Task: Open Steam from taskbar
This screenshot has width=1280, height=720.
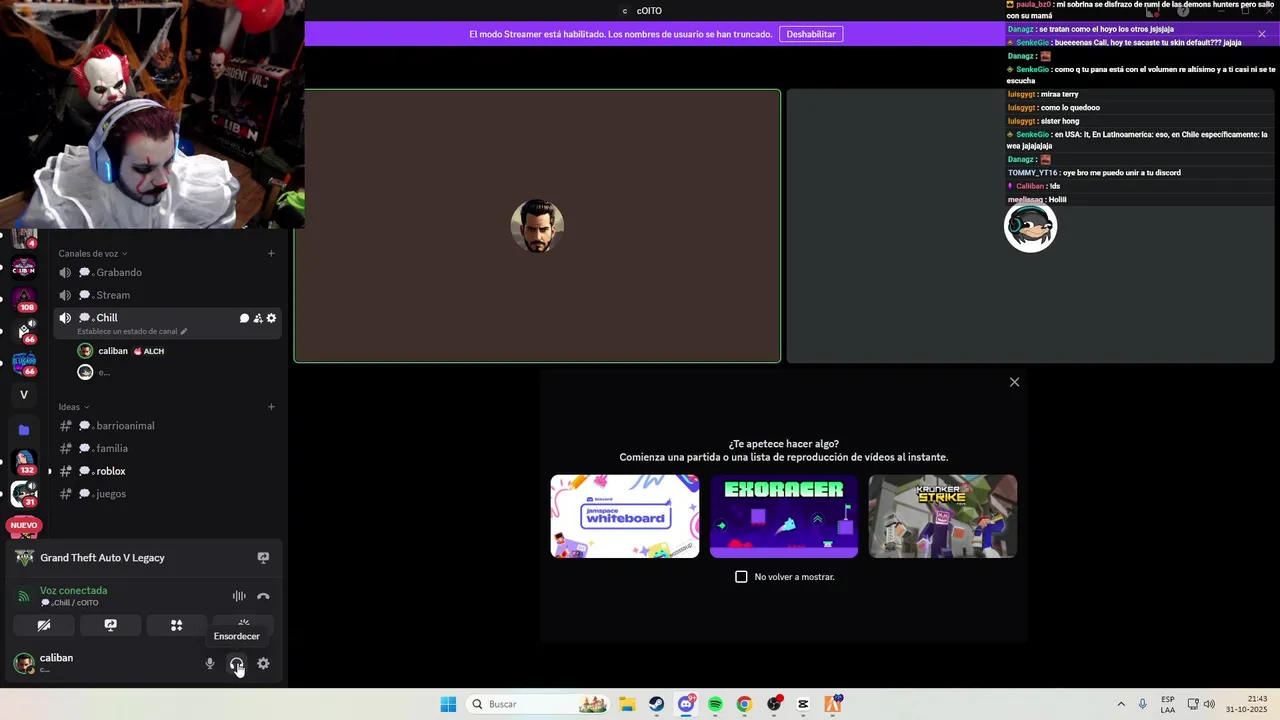Action: 656,704
